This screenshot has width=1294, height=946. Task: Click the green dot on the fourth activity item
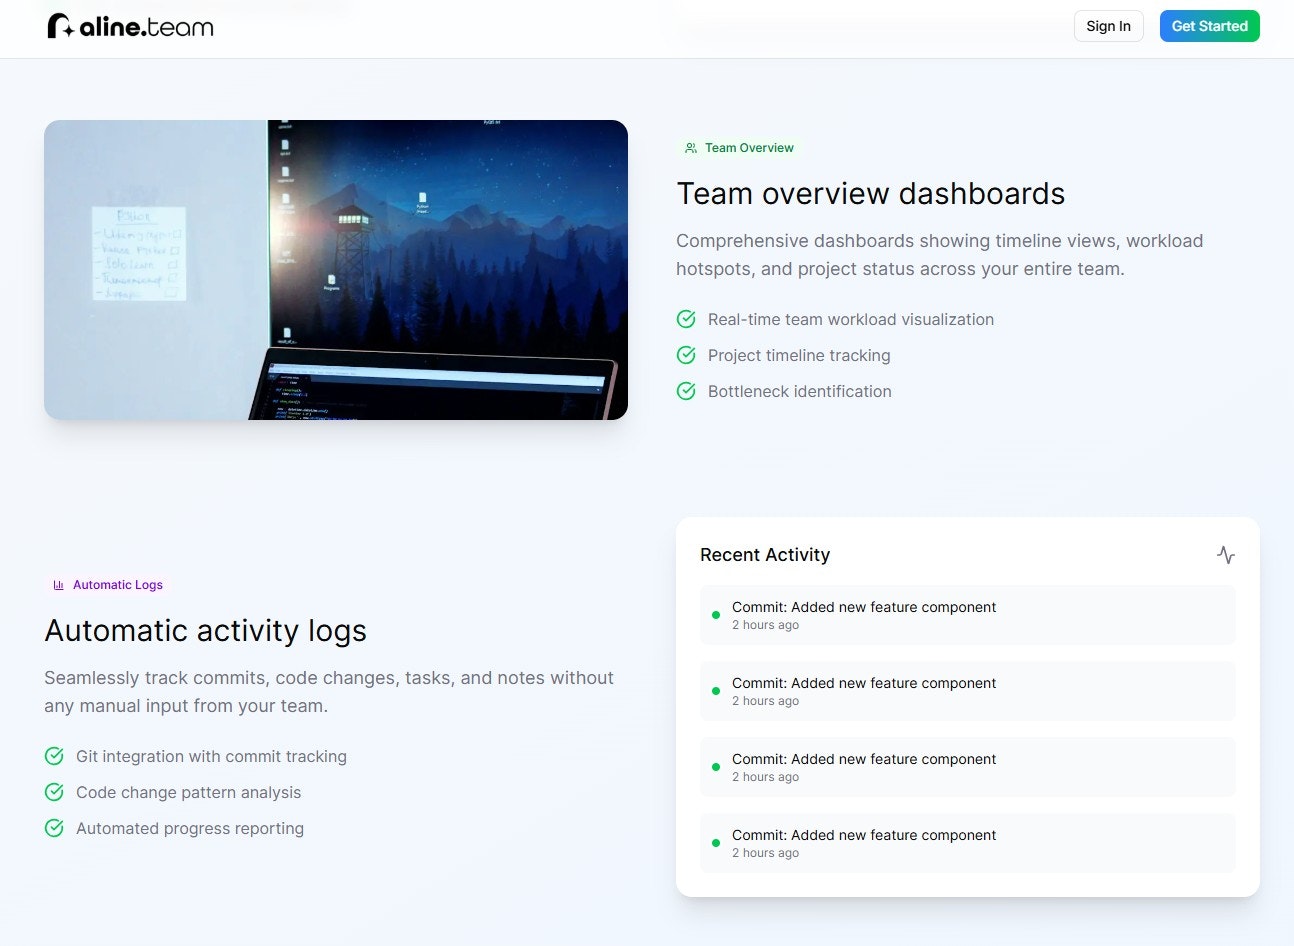[715, 842]
